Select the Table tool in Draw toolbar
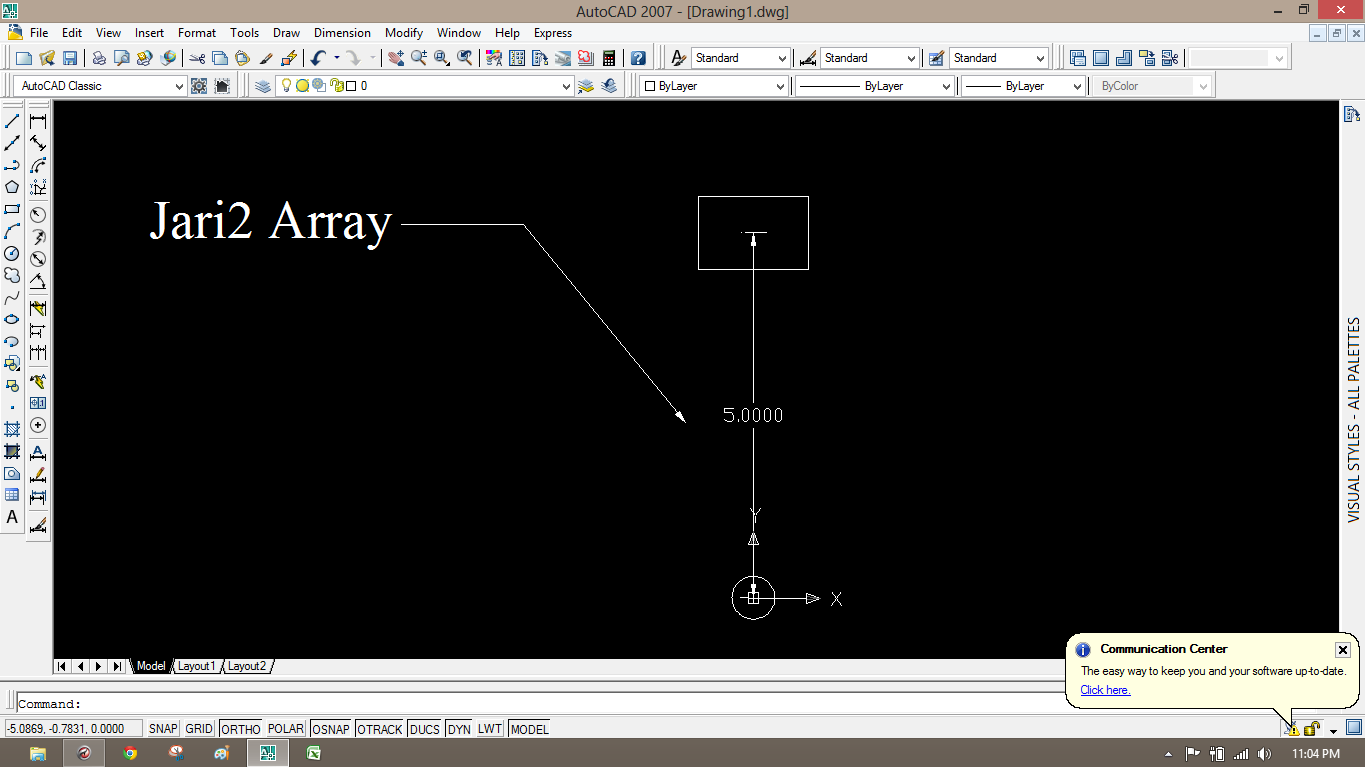This screenshot has height=767, width=1365. [12, 495]
